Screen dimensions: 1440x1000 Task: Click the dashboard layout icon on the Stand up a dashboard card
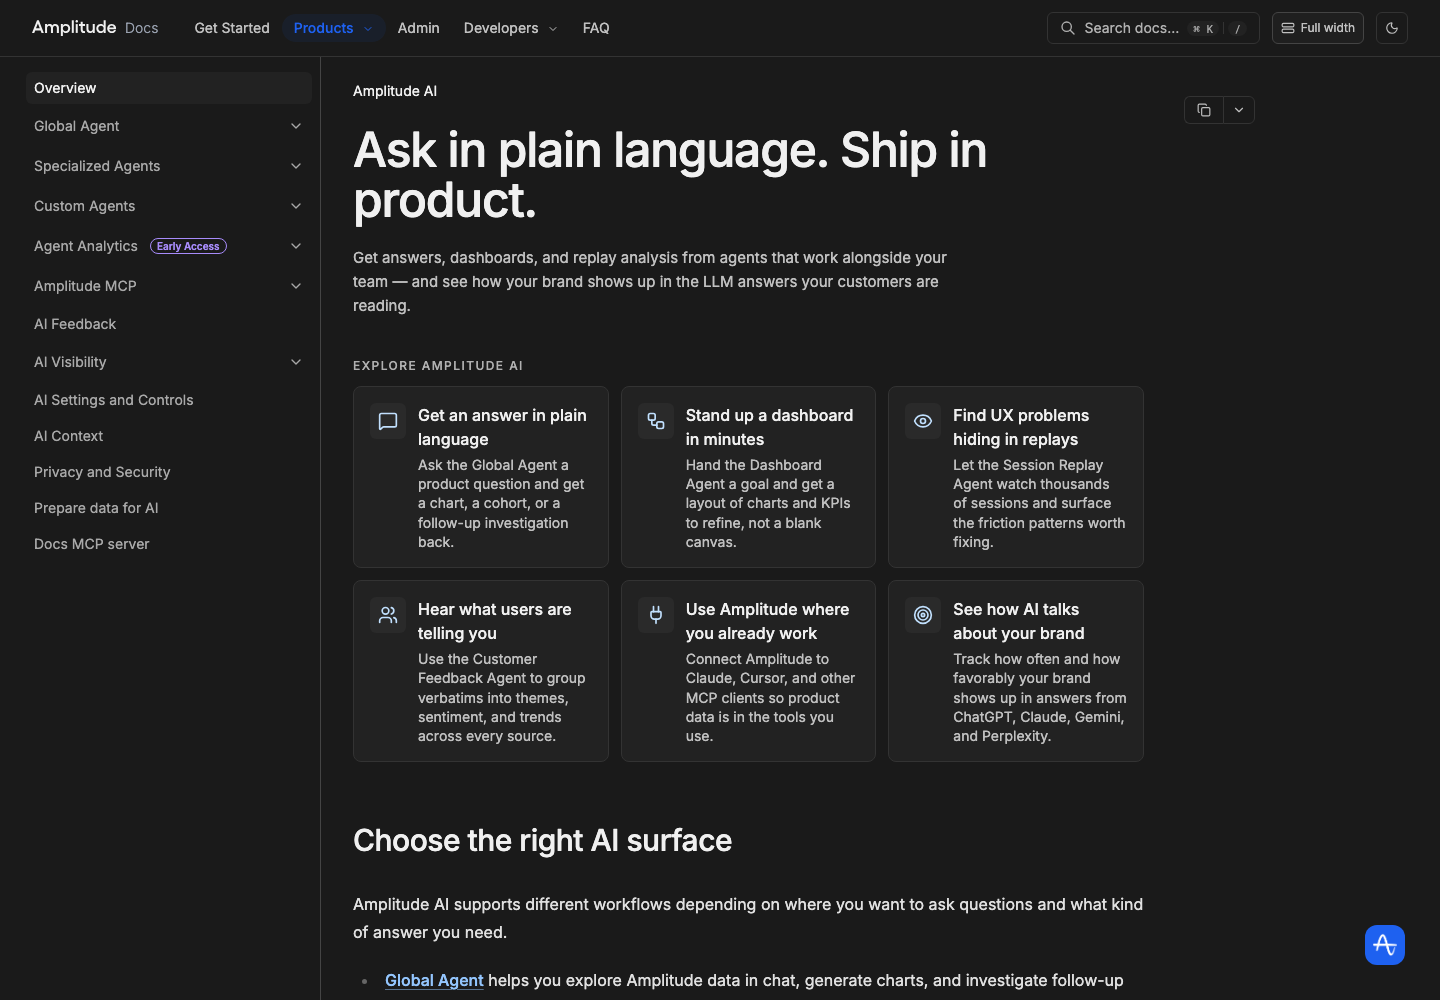point(656,421)
